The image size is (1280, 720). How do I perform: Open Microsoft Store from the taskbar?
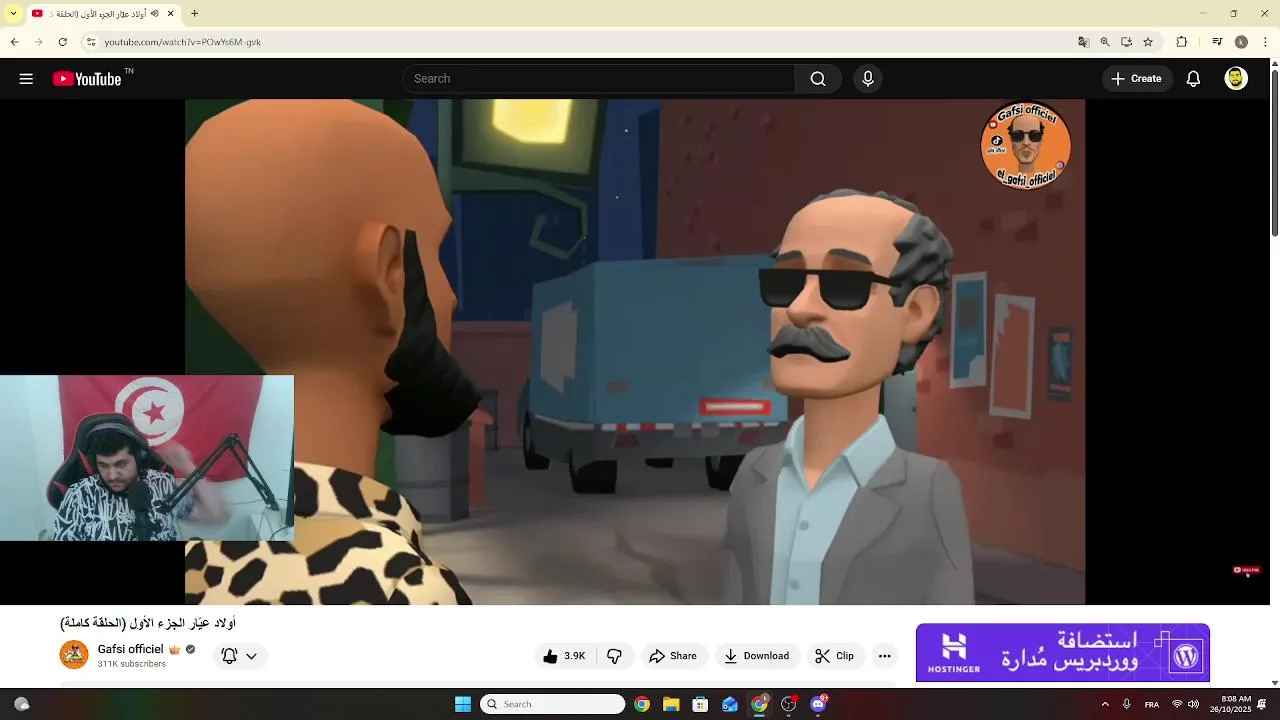click(700, 704)
